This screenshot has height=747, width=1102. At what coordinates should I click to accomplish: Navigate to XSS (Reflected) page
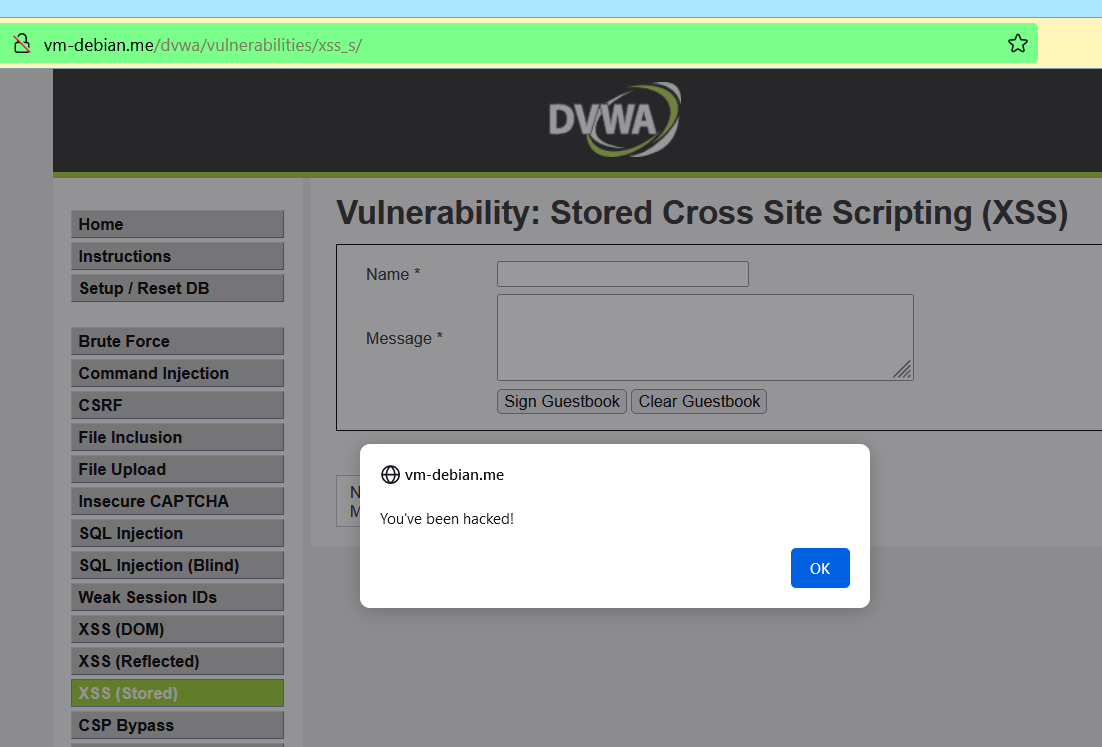[177, 661]
